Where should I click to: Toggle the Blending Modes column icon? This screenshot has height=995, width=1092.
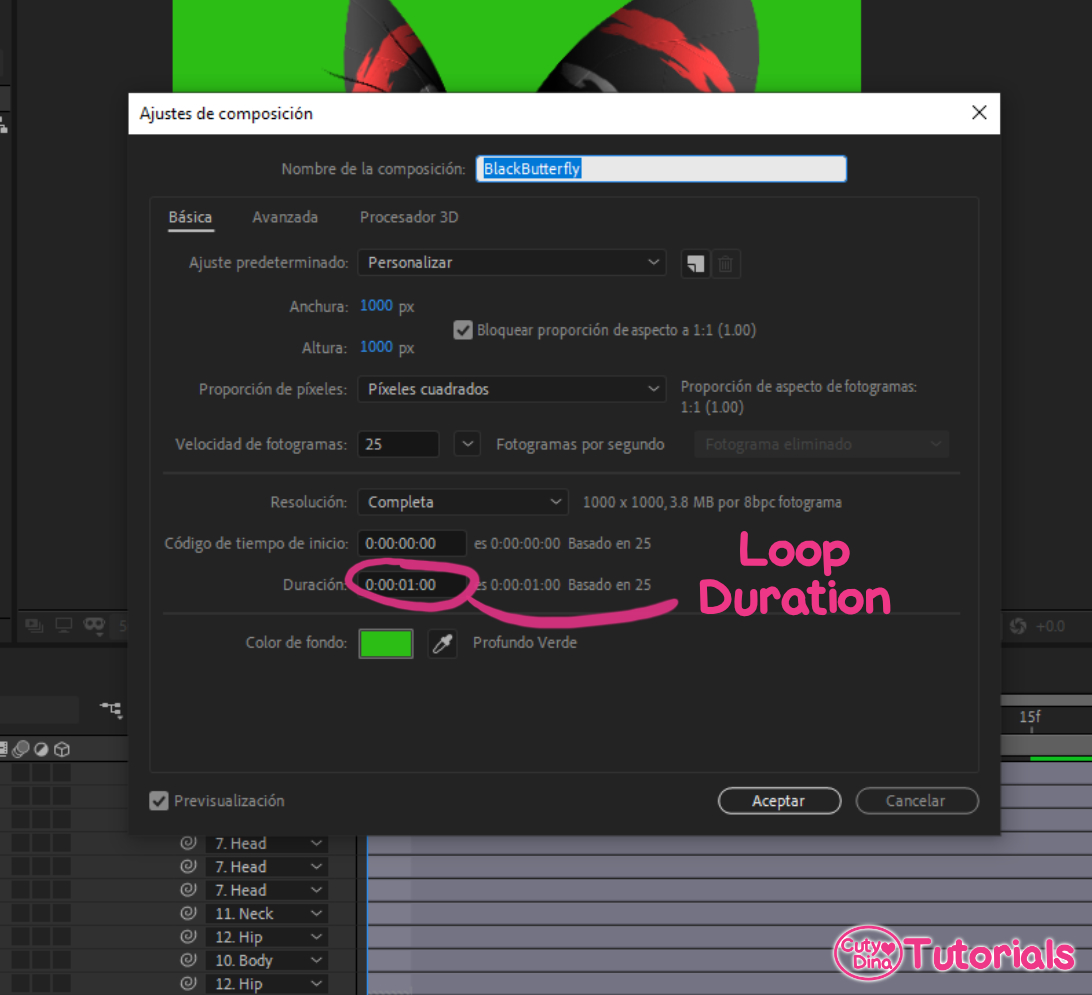(41, 748)
